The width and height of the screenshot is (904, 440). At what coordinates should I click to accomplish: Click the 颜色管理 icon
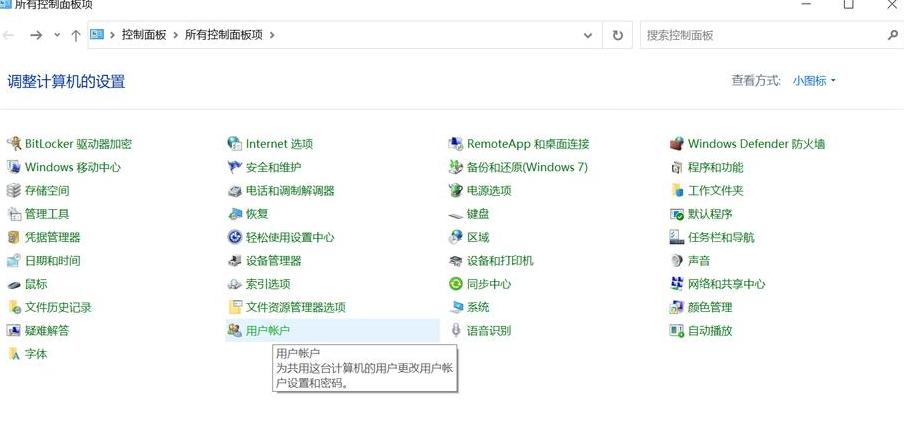pyautogui.click(x=677, y=307)
